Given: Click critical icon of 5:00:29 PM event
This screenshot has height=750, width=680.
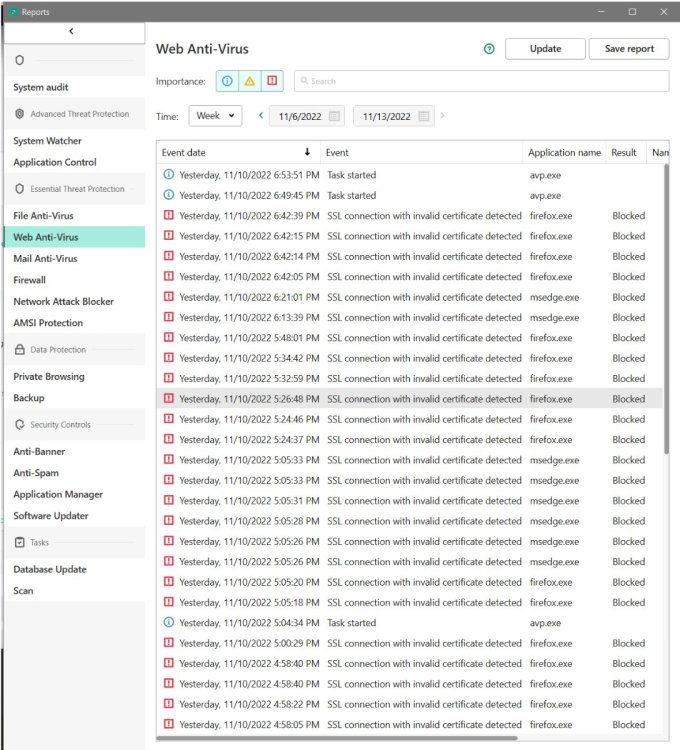Looking at the screenshot, I should click(169, 642).
